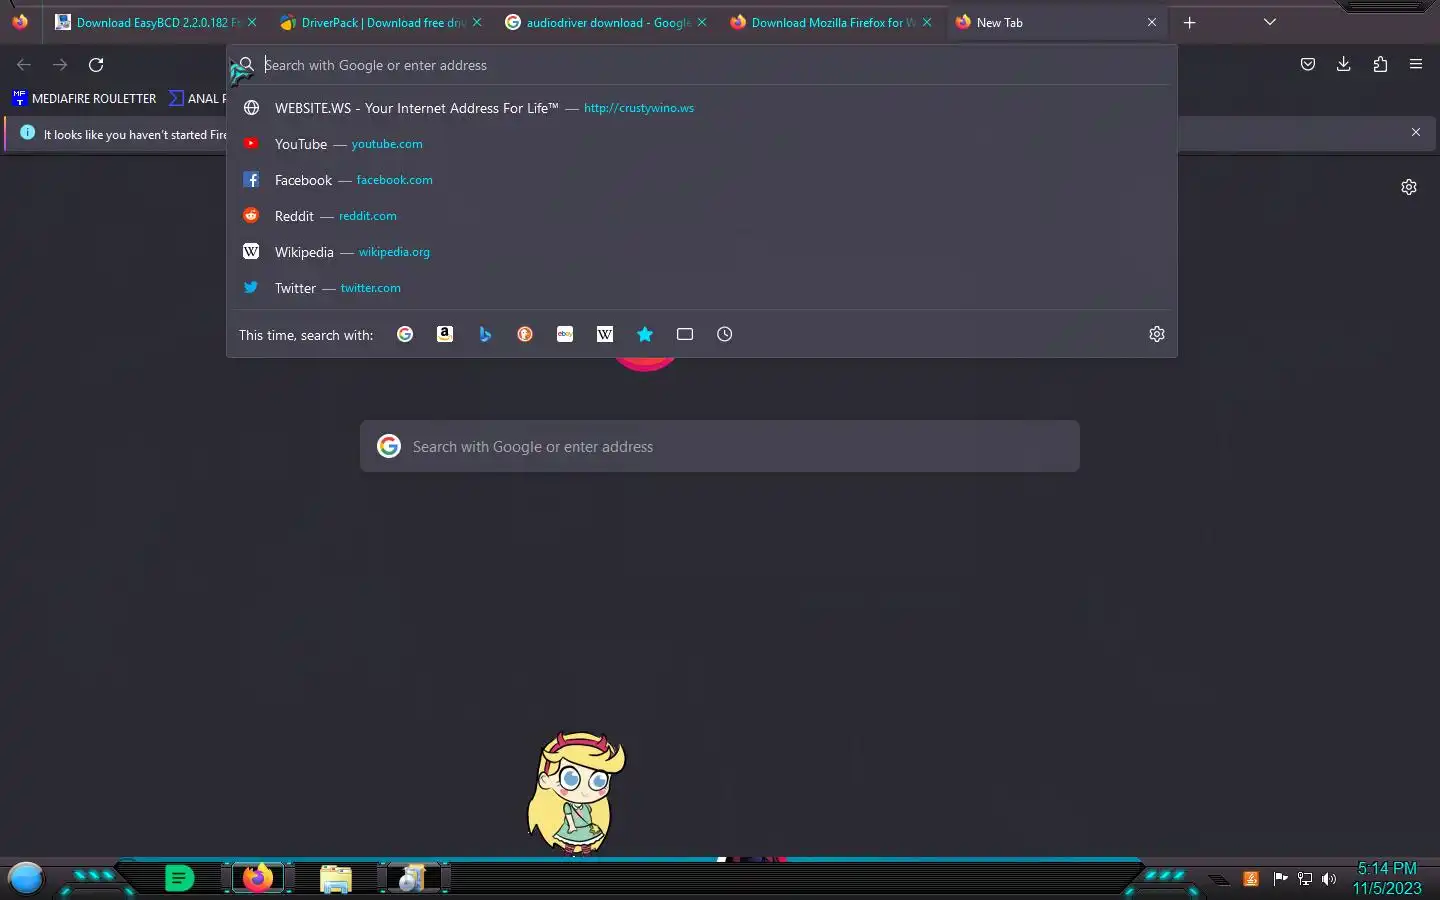The width and height of the screenshot is (1440, 900).
Task: Click the network tray icon
Action: tap(1305, 879)
